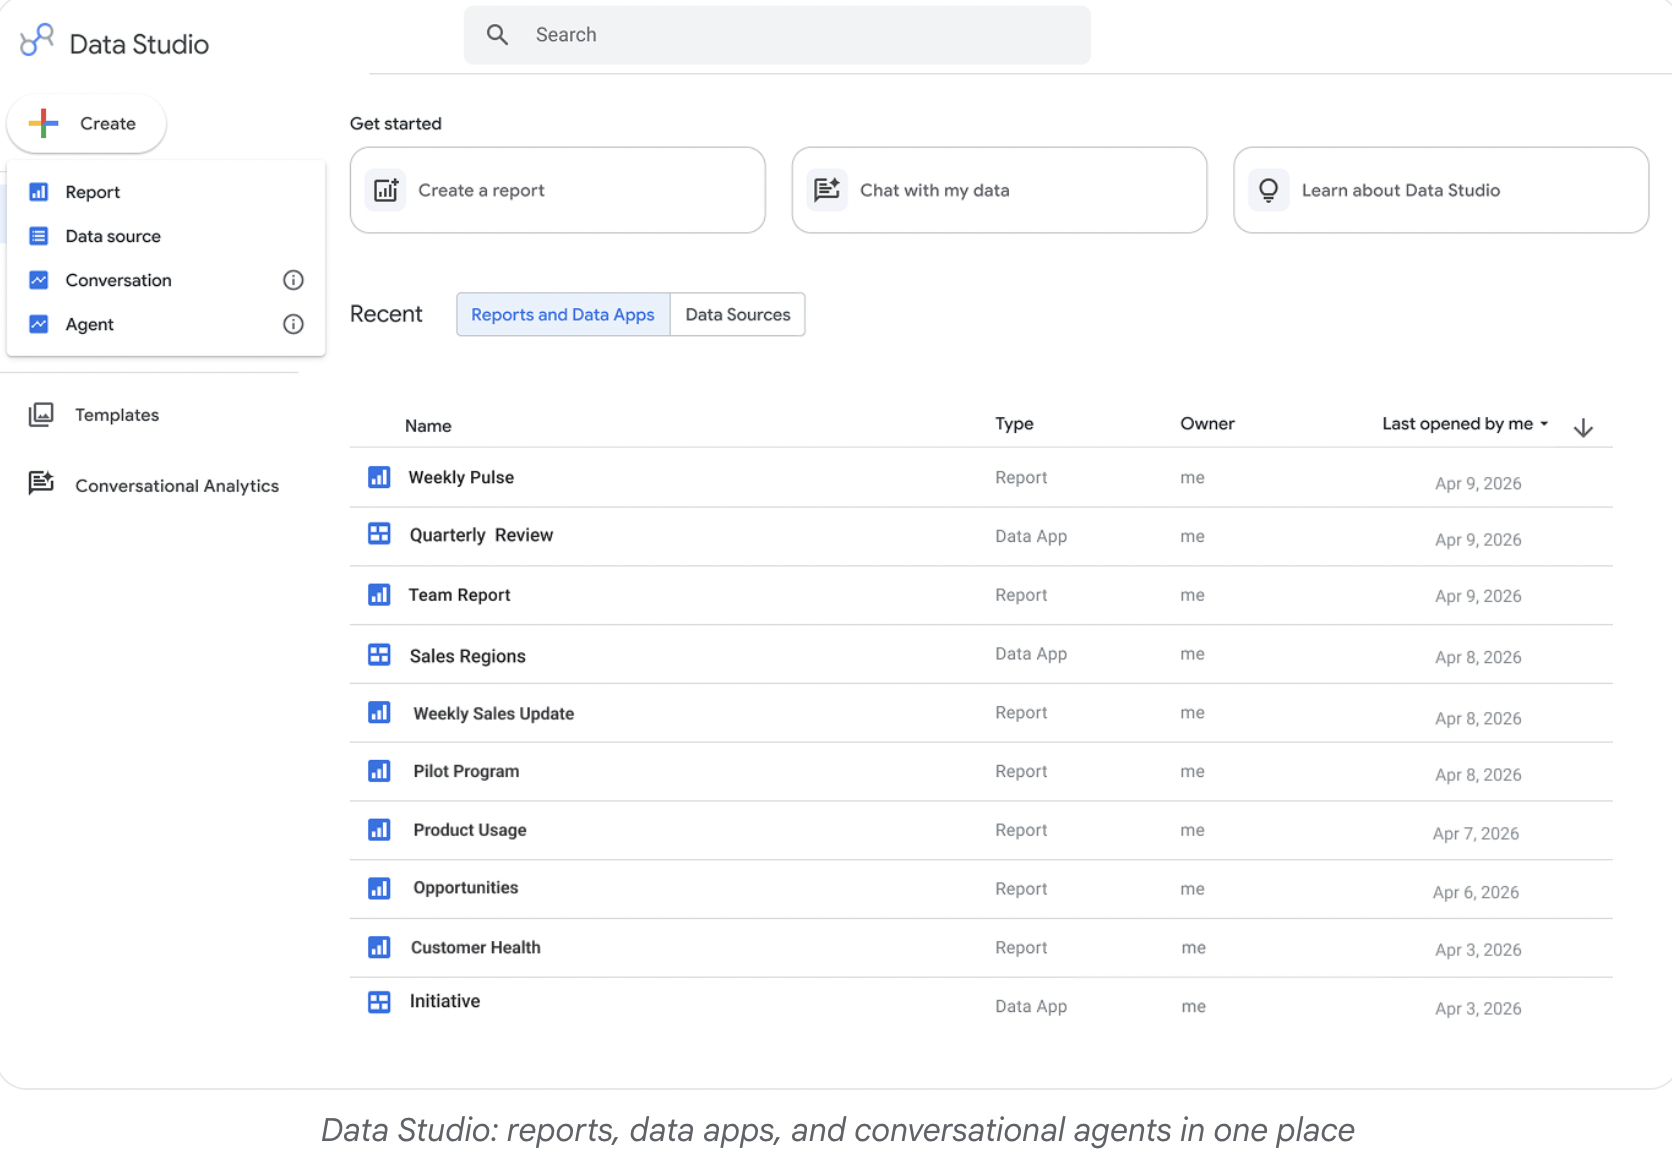
Task: Click the Conversational Analytics sidebar icon
Action: click(41, 484)
